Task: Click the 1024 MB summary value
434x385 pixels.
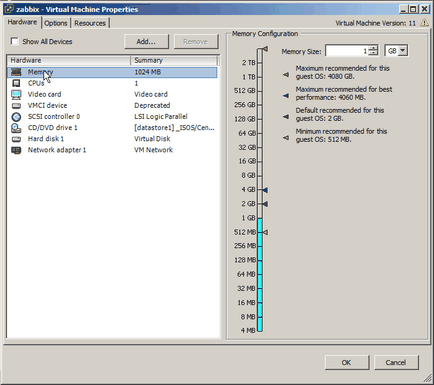Action: [148, 72]
